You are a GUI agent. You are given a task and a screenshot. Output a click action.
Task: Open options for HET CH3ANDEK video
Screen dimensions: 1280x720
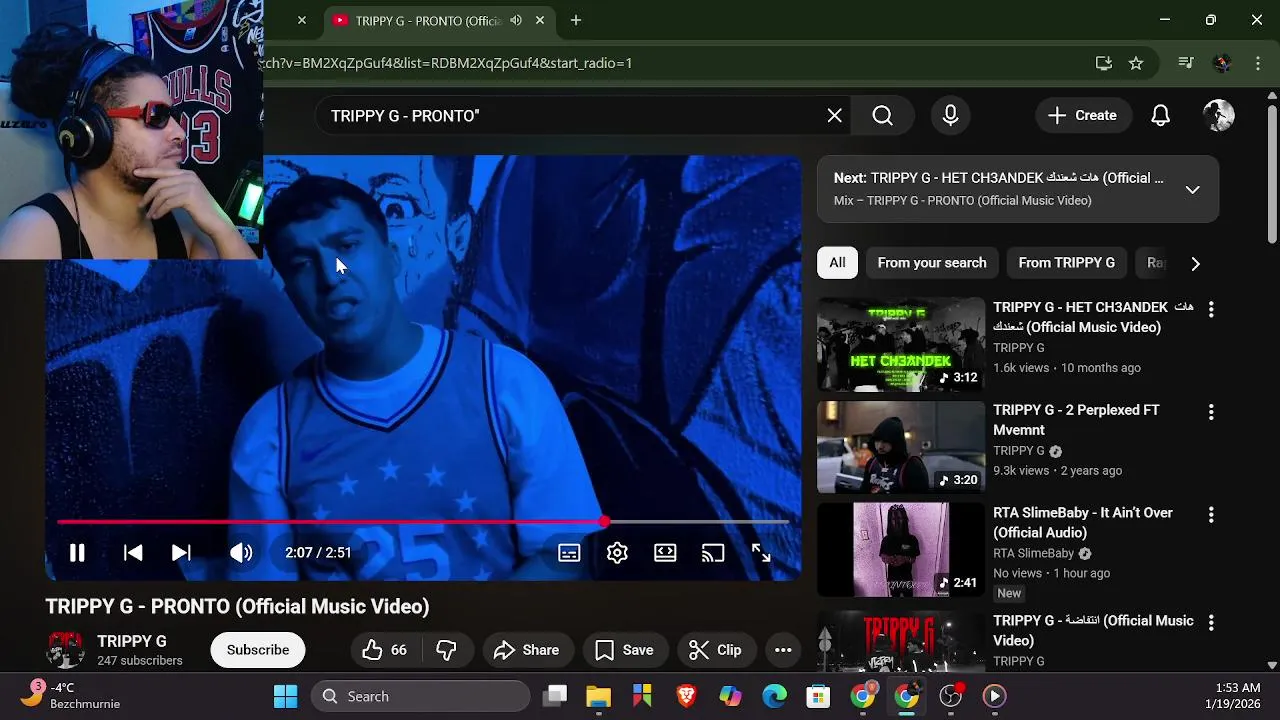[x=1211, y=310]
